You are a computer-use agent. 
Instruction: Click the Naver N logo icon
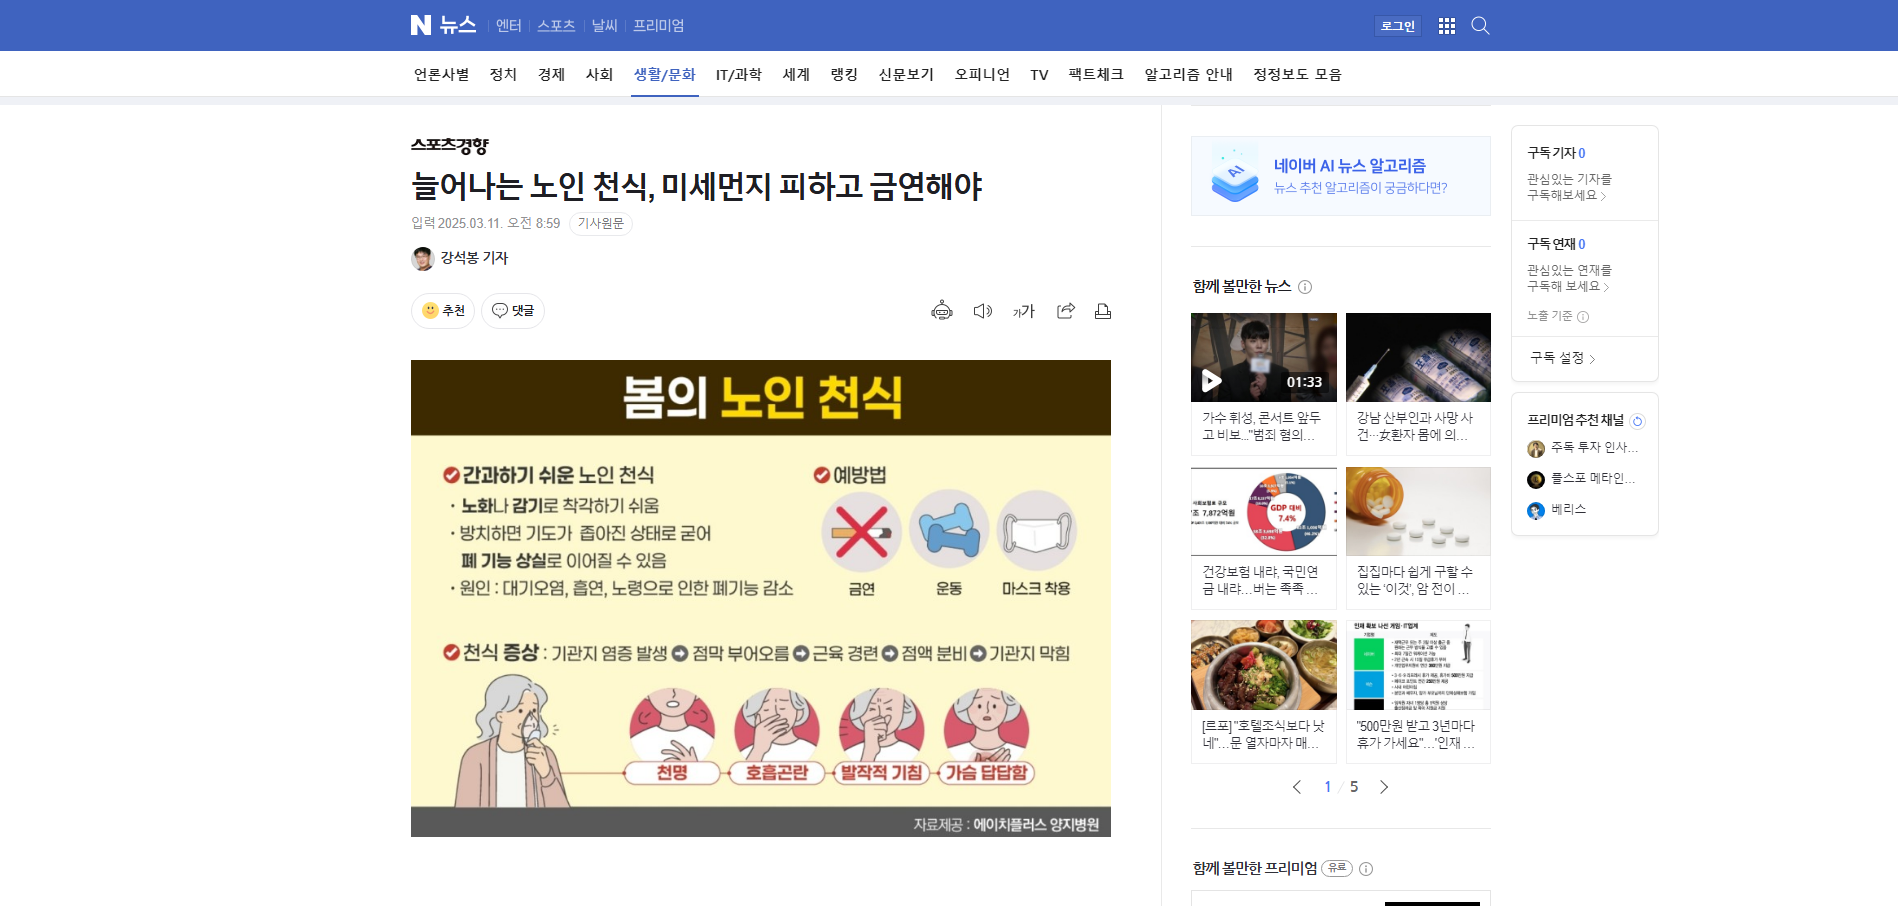pos(421,25)
